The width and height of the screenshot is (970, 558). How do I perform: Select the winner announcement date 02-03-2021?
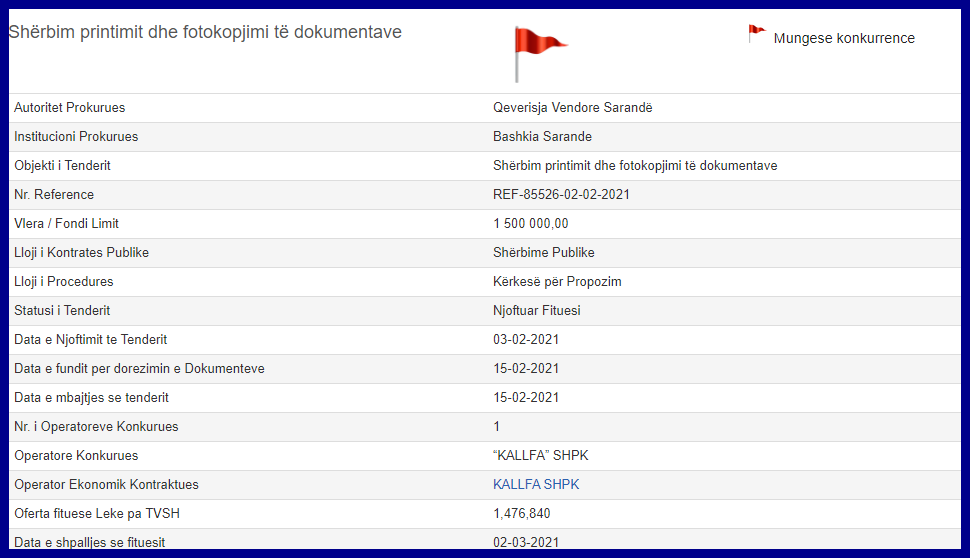coord(526,543)
